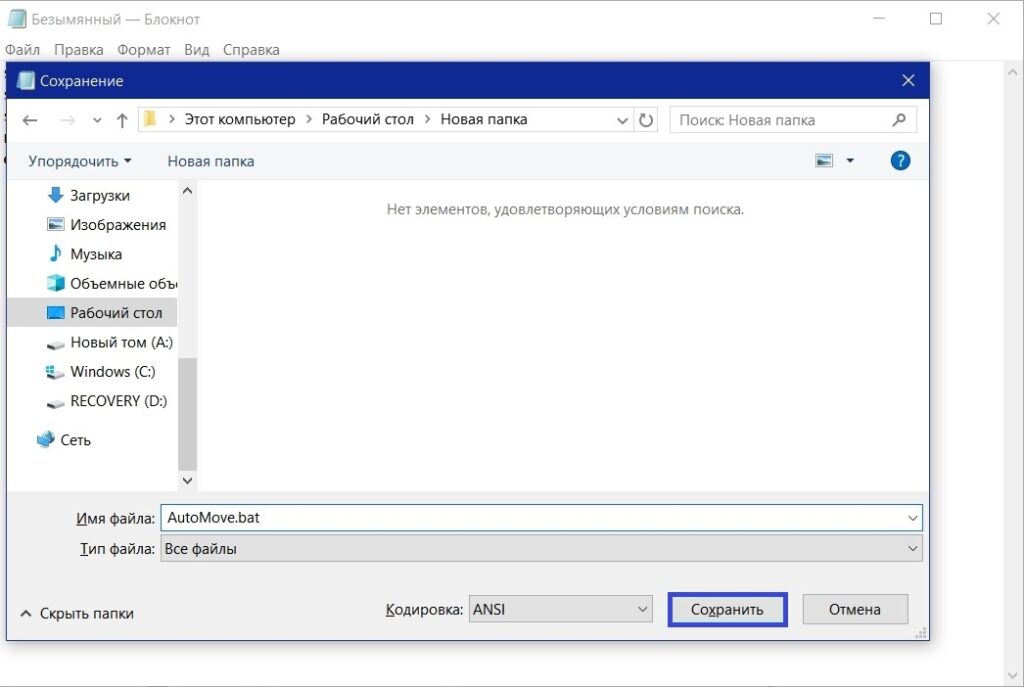Go up one folder level
The height and width of the screenshot is (687, 1024).
(122, 120)
